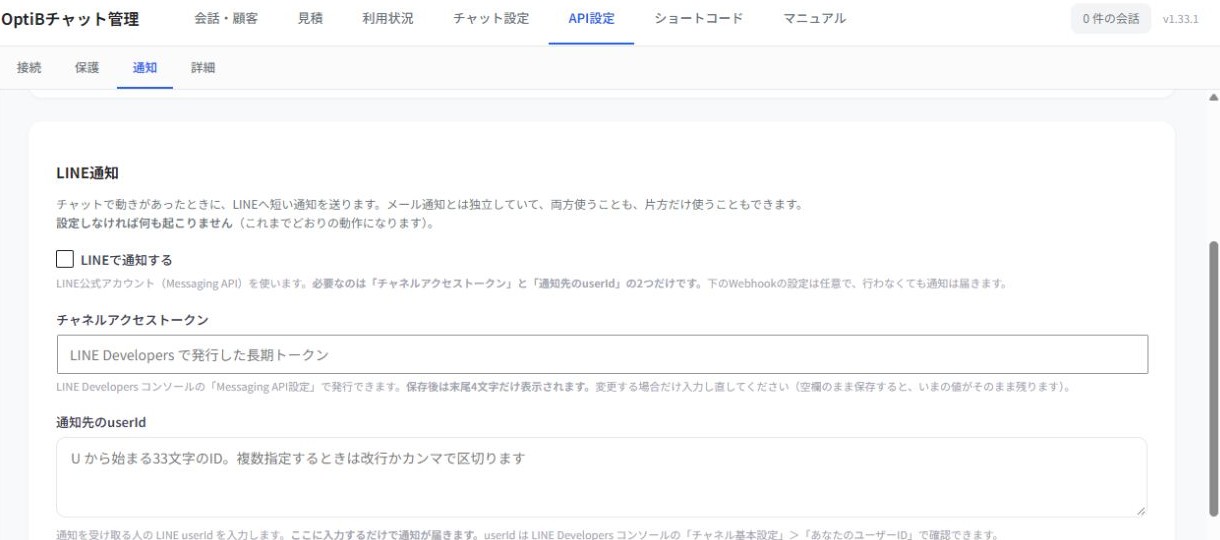Select the 通知 tab
The image size is (1220, 540).
click(x=145, y=68)
